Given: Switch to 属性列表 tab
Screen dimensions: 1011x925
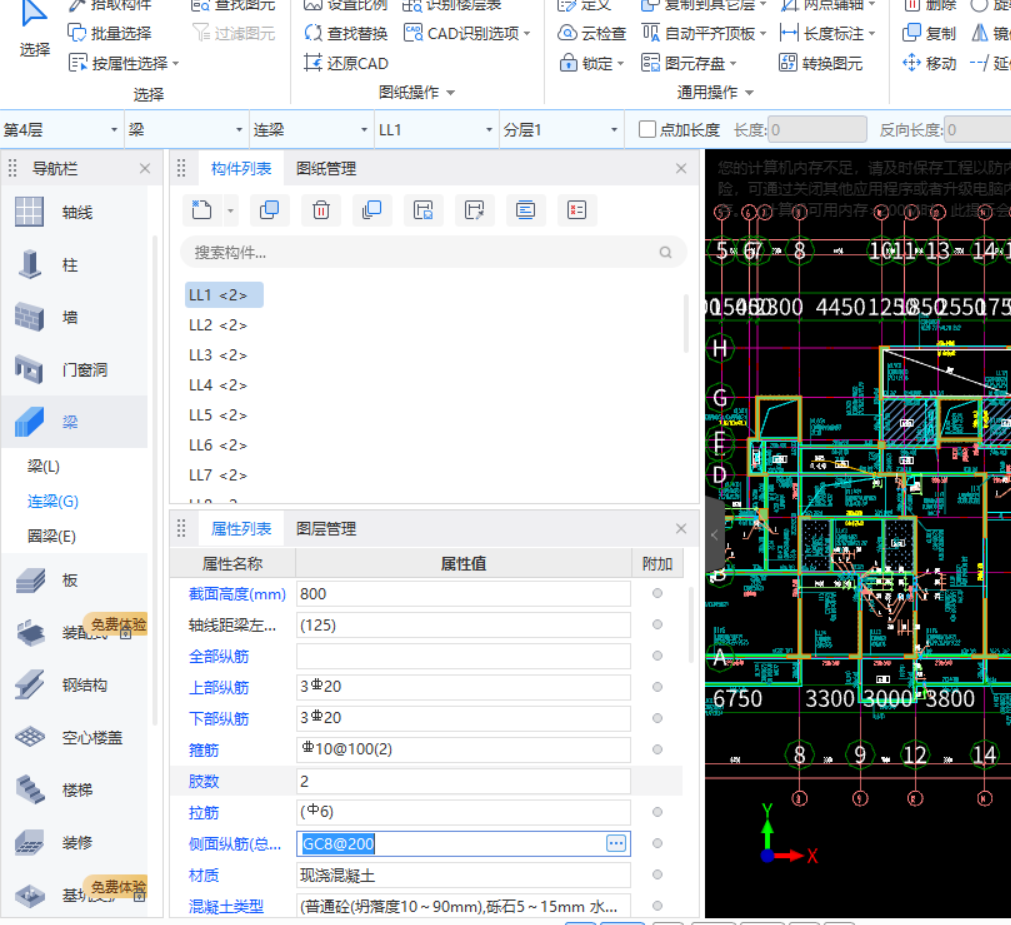Looking at the screenshot, I should click(241, 529).
